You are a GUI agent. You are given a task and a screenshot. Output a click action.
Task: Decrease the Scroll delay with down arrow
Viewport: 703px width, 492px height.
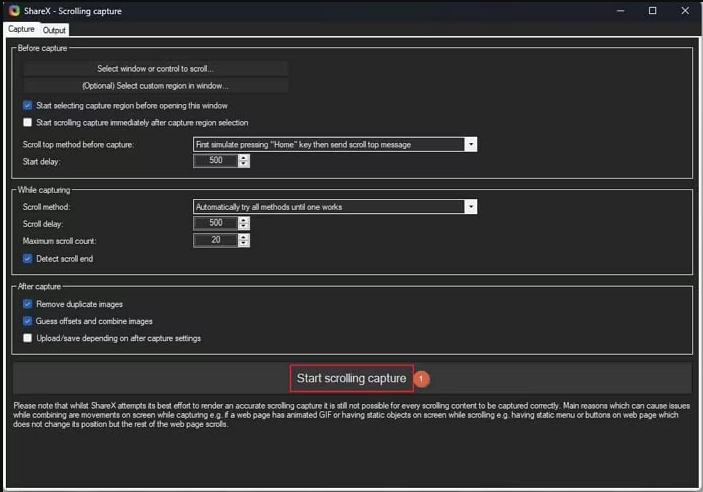point(243,226)
